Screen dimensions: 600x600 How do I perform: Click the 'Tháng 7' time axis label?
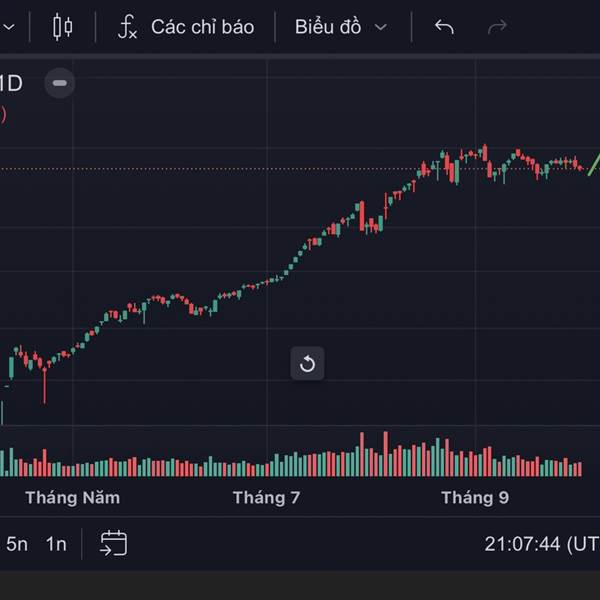pos(266,497)
